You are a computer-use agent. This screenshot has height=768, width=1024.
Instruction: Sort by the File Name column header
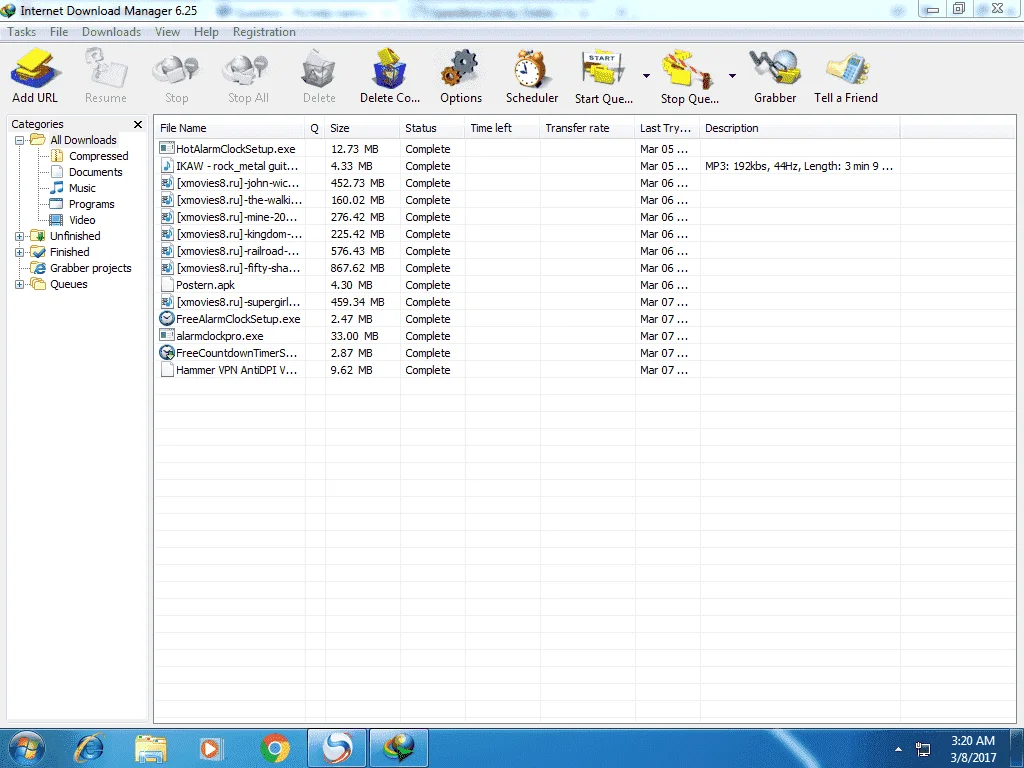230,128
